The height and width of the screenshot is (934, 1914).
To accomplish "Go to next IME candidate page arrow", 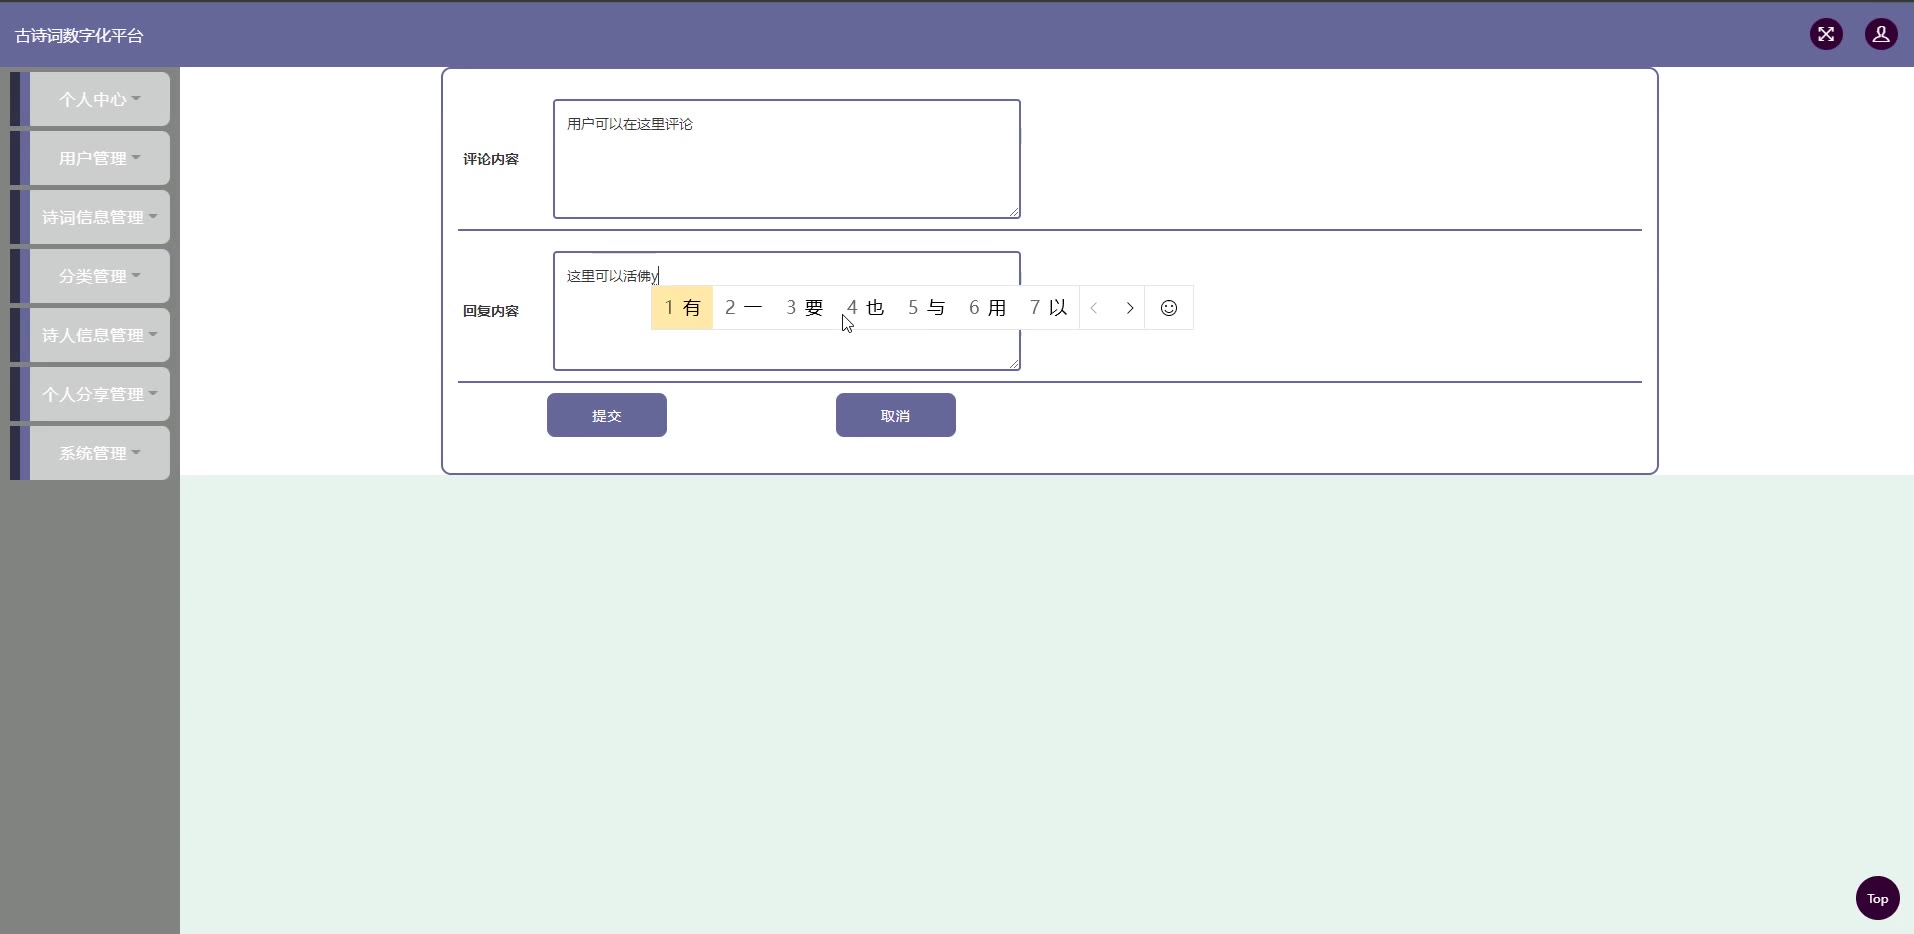I will (1130, 308).
